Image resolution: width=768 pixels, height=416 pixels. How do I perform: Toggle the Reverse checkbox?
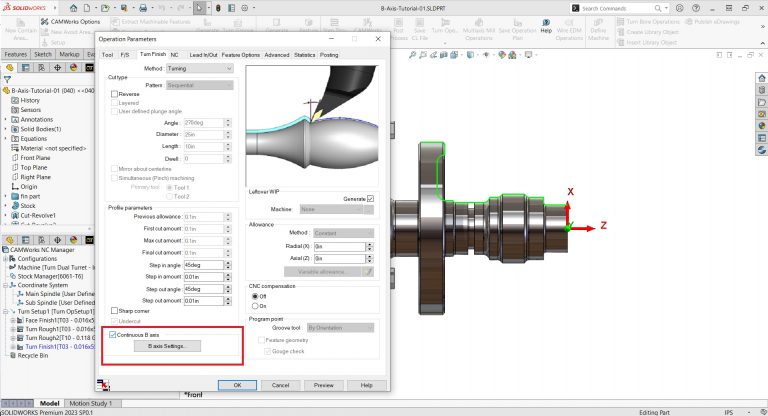click(114, 94)
